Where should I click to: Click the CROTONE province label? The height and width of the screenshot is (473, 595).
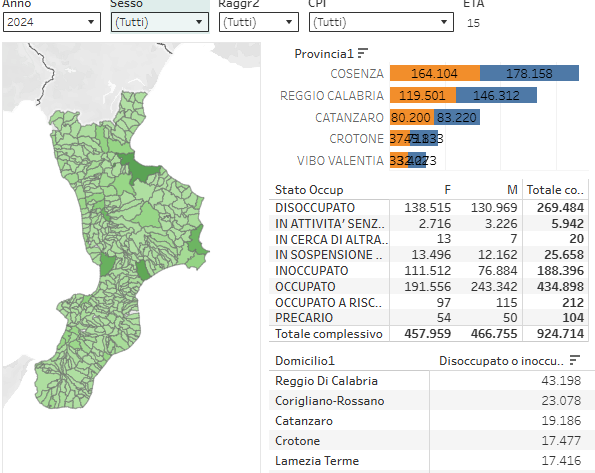(x=356, y=139)
